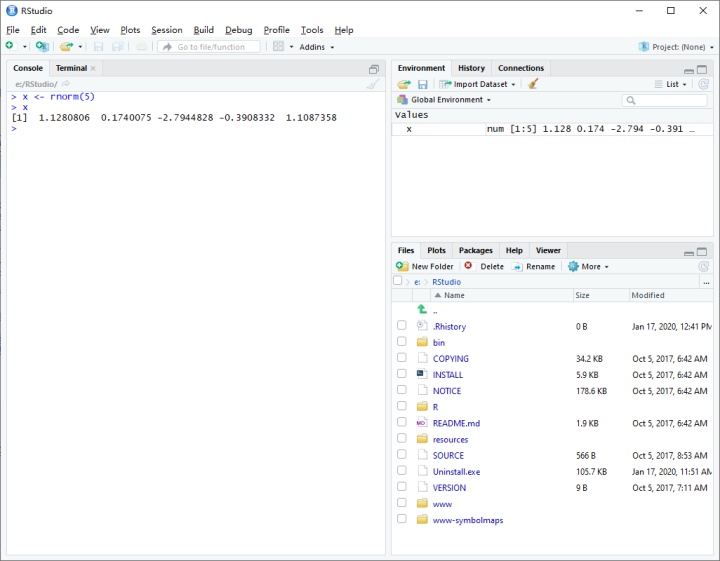720x561 pixels.
Task: Click the Environment search box
Action: pyautogui.click(x=664, y=100)
